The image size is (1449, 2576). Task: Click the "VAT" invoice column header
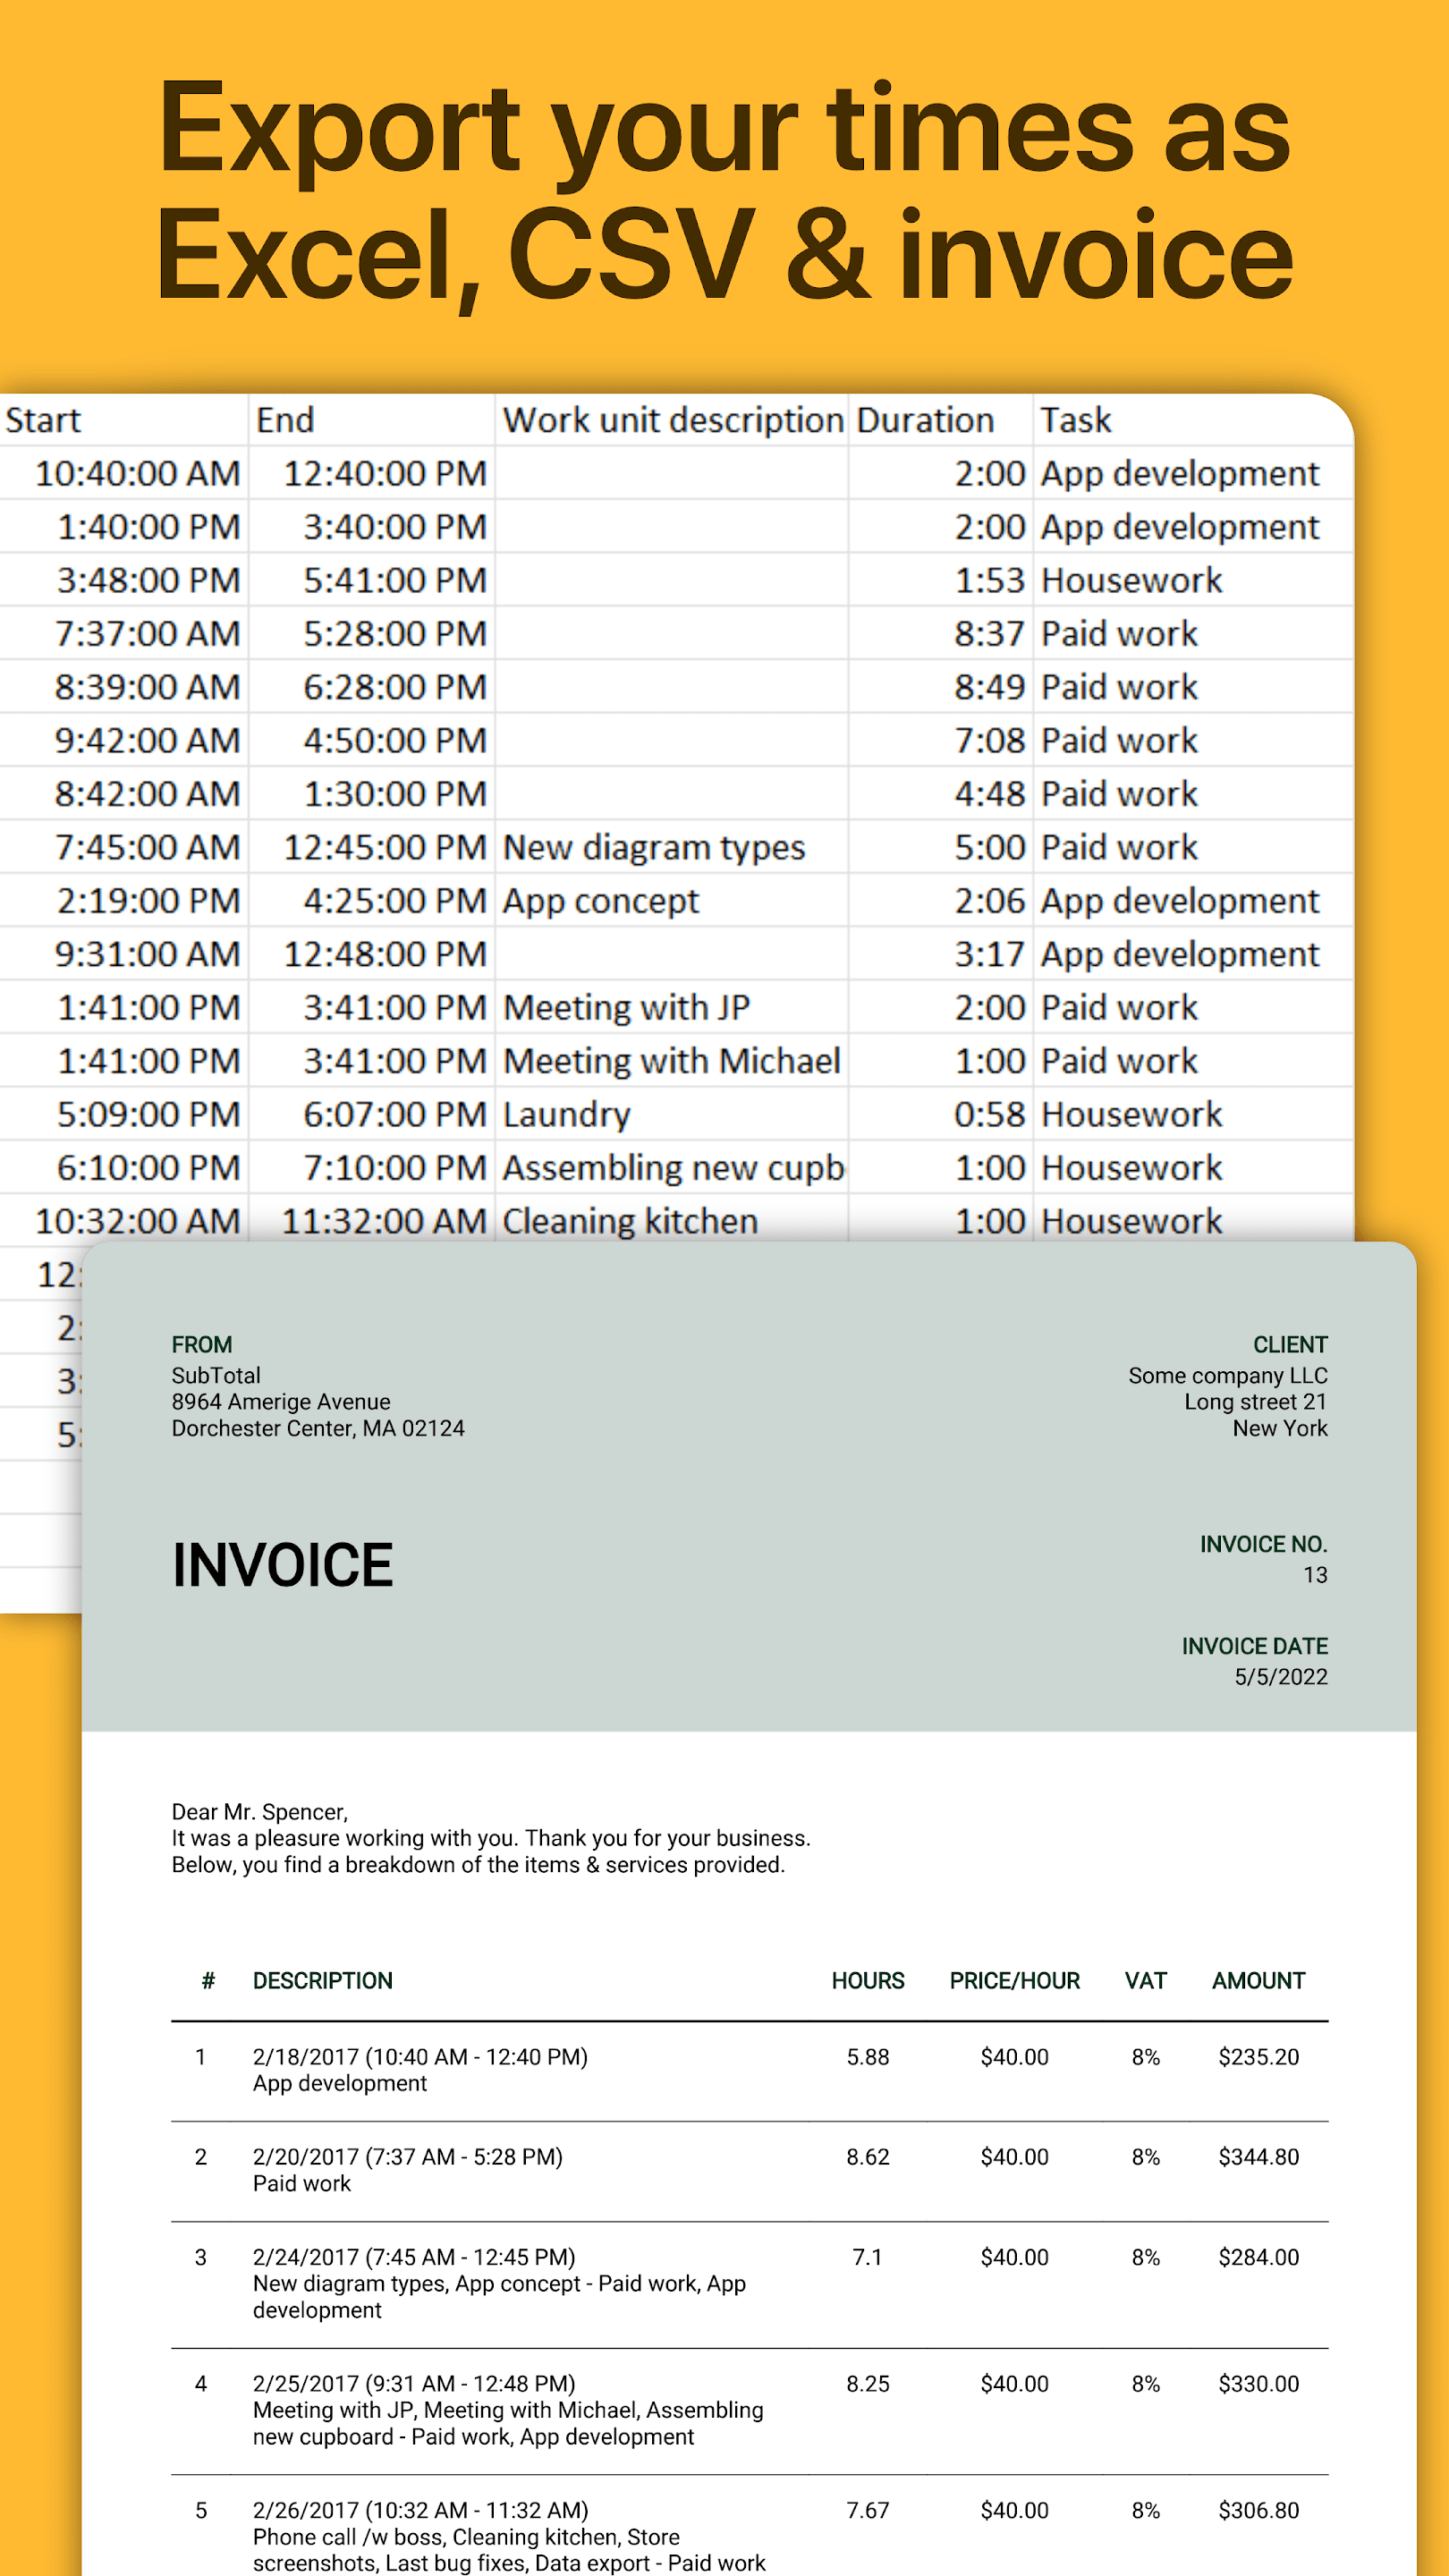click(x=1146, y=1981)
